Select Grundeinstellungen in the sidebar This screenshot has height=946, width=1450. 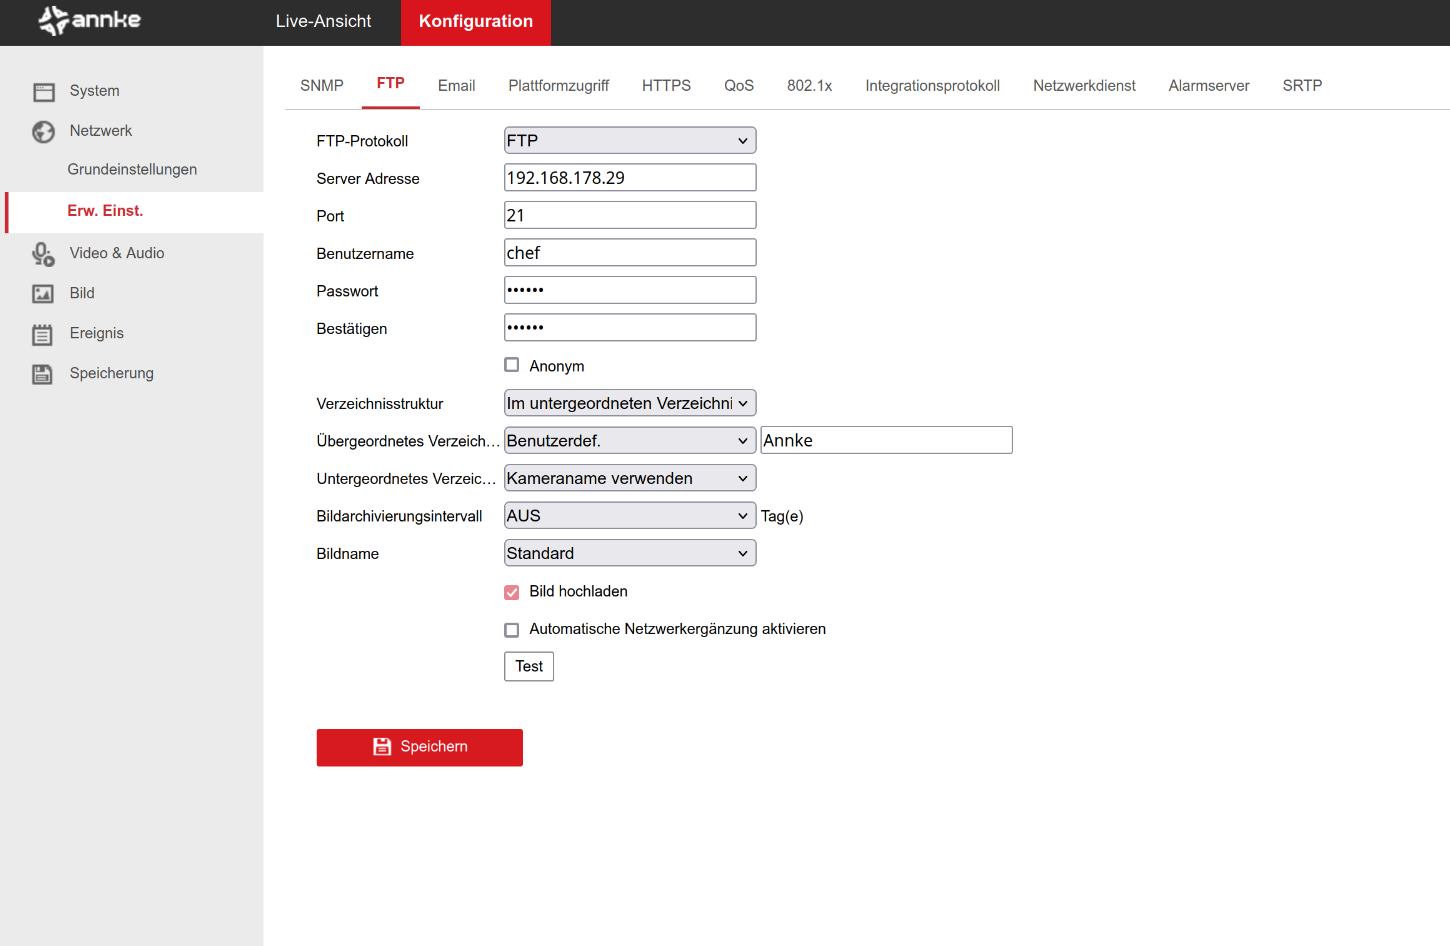click(x=132, y=170)
